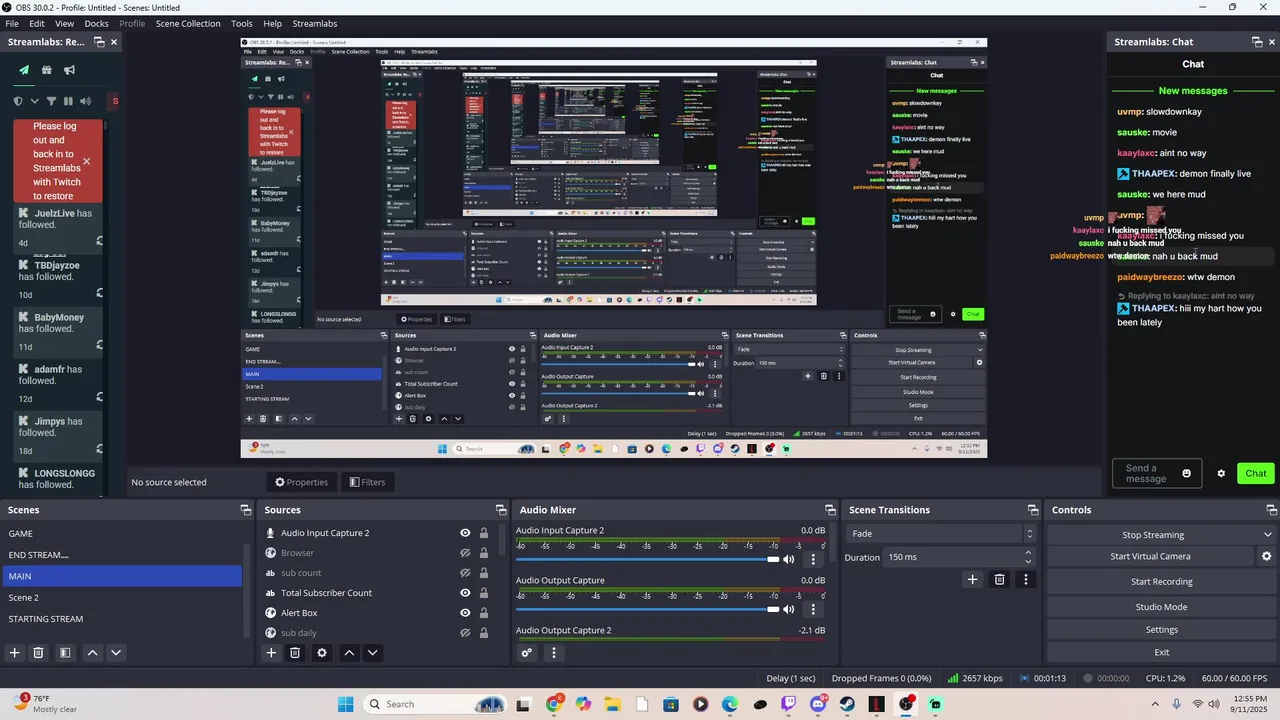This screenshot has height=720, width=1280.
Task: Open the paper plane tab in Streamlabs Recent Events
Action: tap(24, 70)
